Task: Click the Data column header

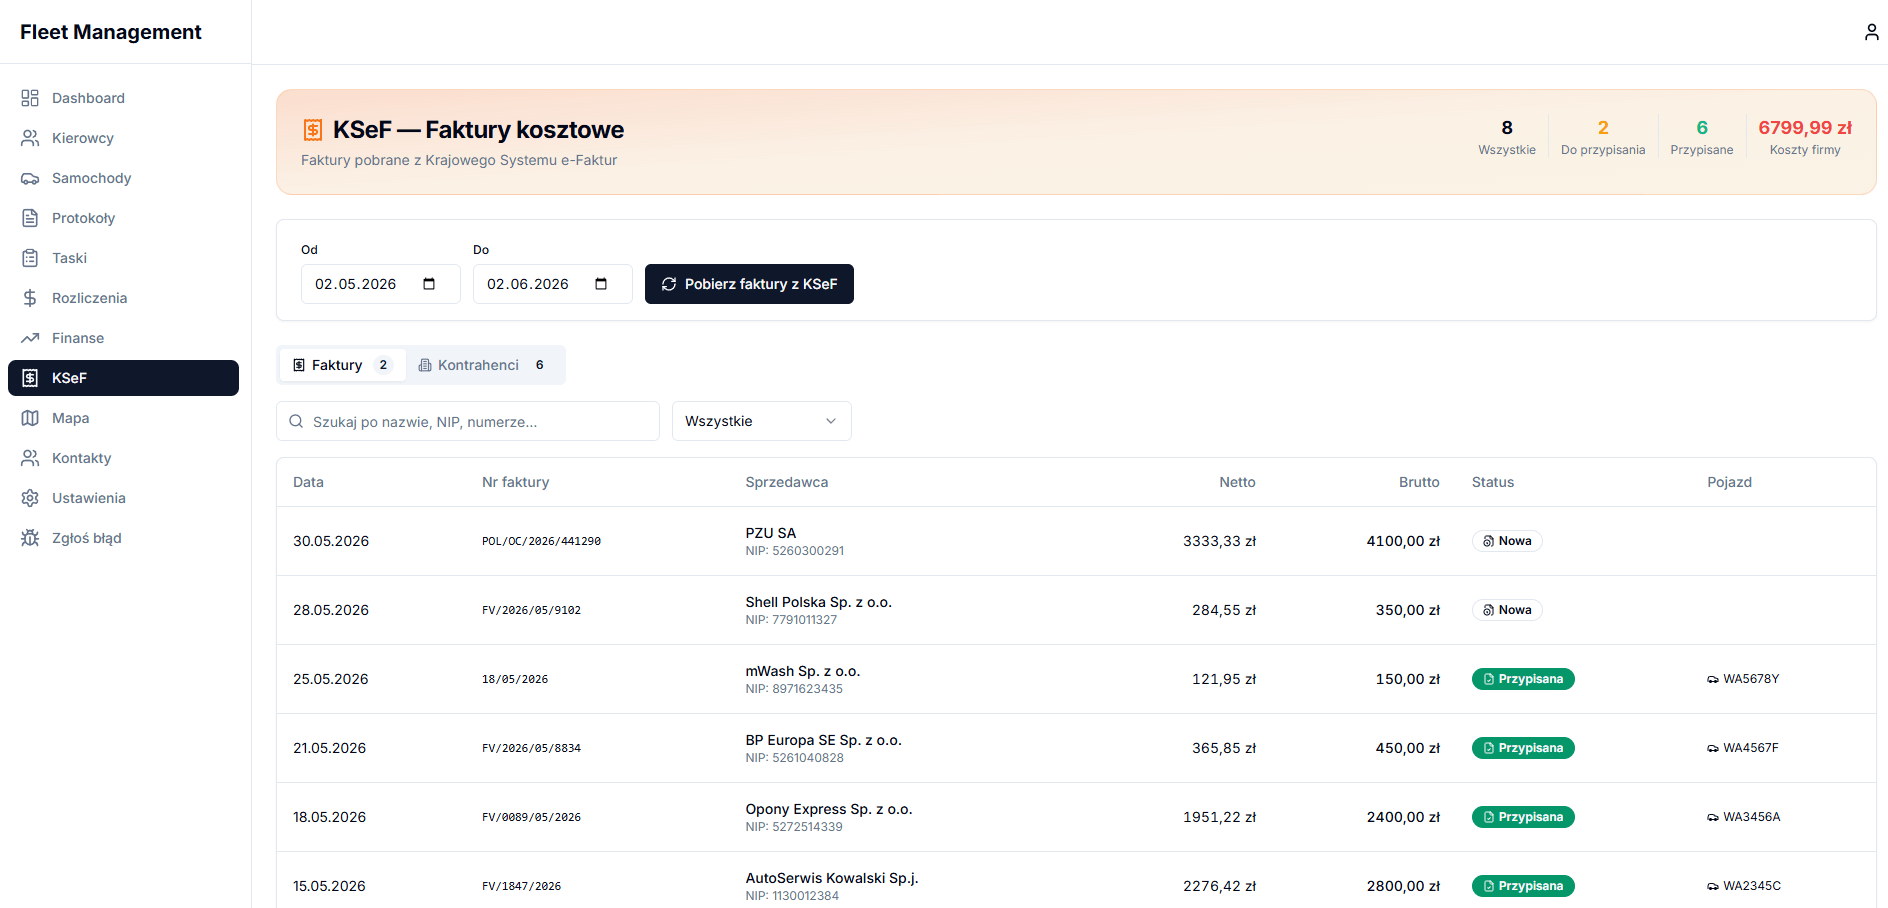Action: tap(308, 482)
